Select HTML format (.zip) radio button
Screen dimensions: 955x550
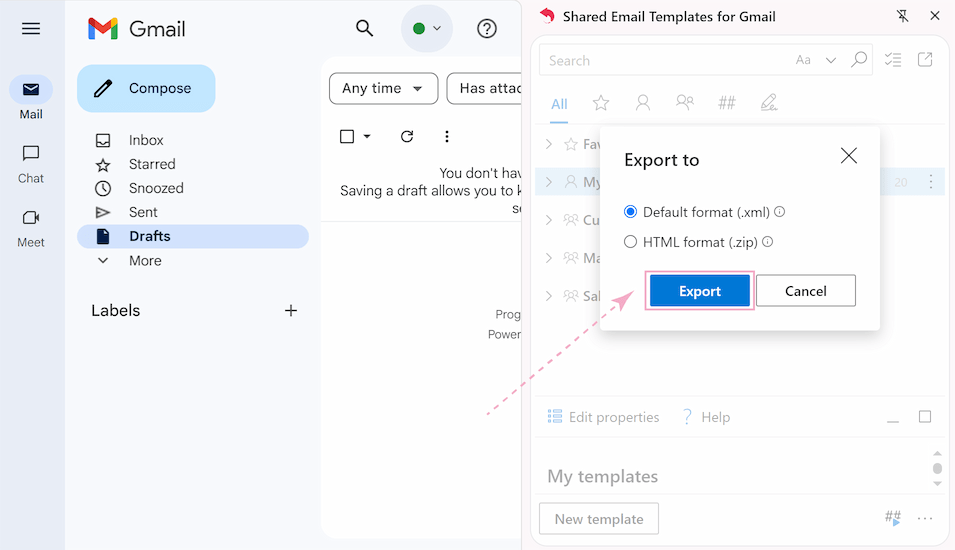[x=630, y=242]
